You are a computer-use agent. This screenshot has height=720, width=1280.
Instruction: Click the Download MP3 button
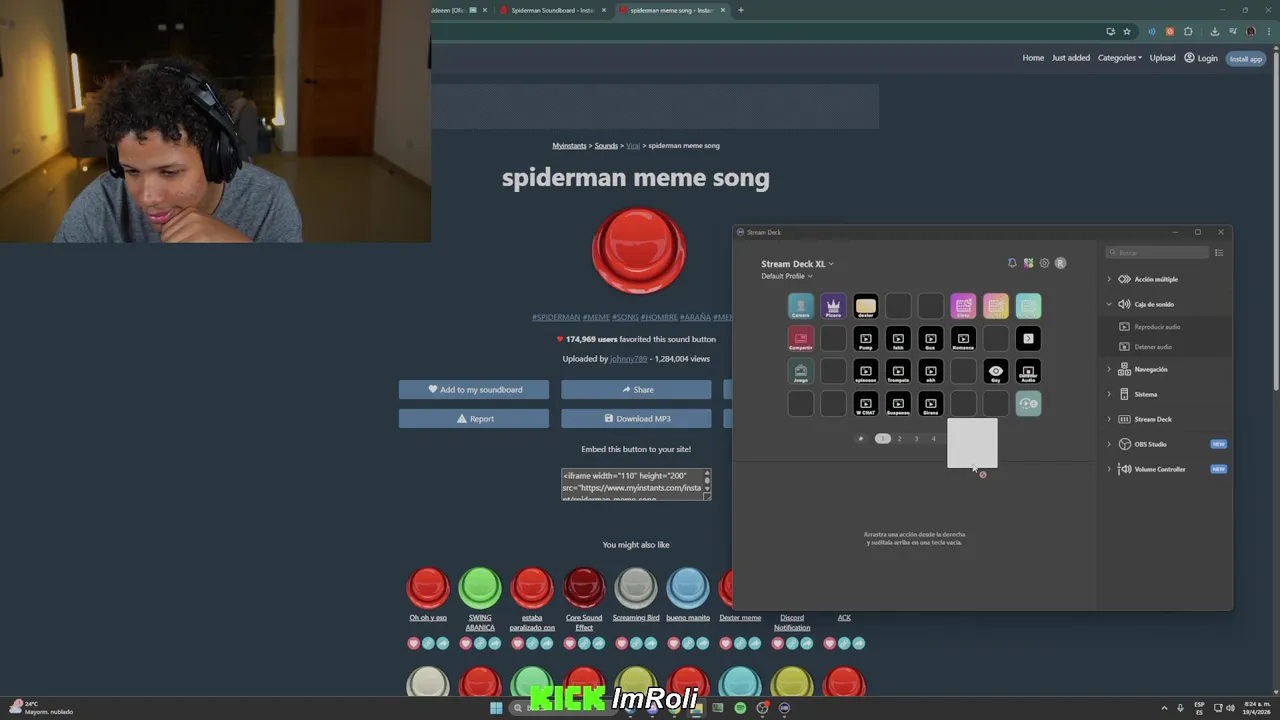click(636, 419)
